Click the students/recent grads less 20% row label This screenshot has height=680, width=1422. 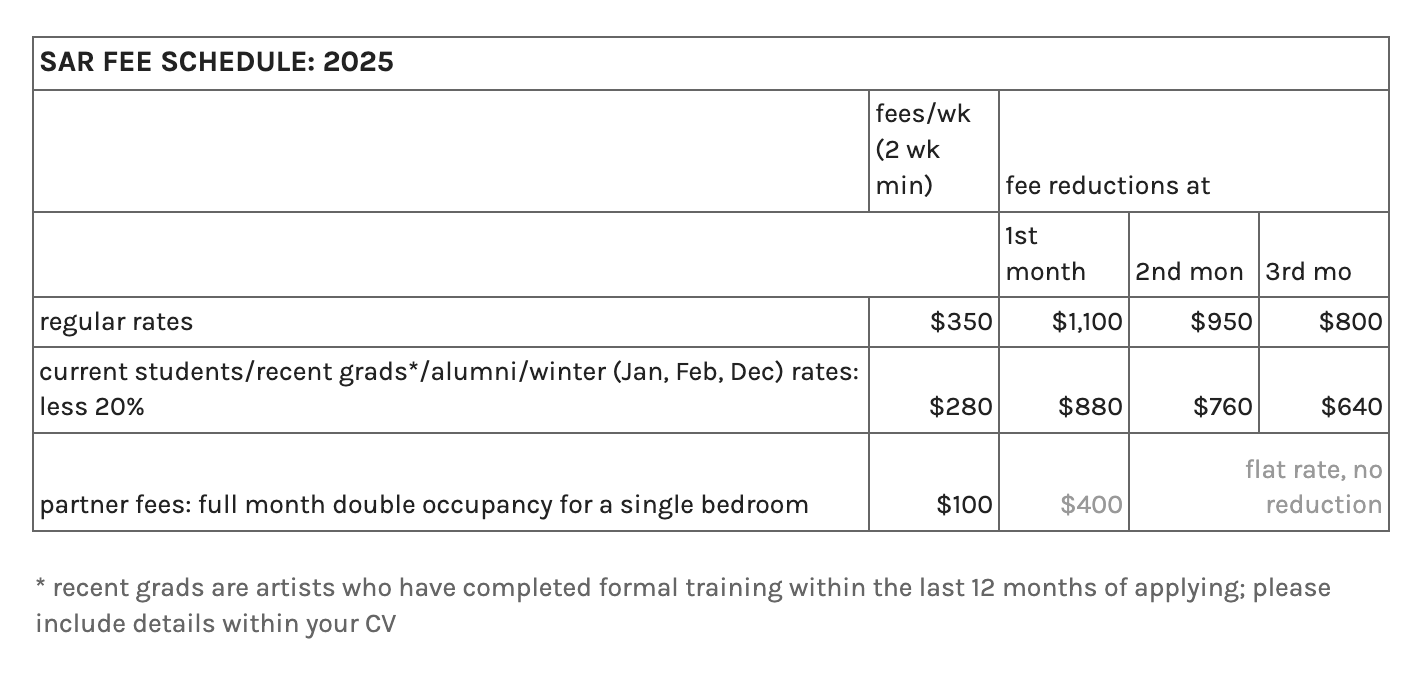point(449,389)
